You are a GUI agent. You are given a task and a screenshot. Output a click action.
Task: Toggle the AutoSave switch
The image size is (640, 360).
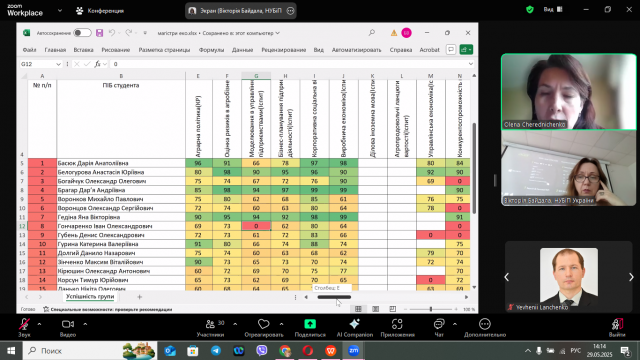click(x=82, y=33)
